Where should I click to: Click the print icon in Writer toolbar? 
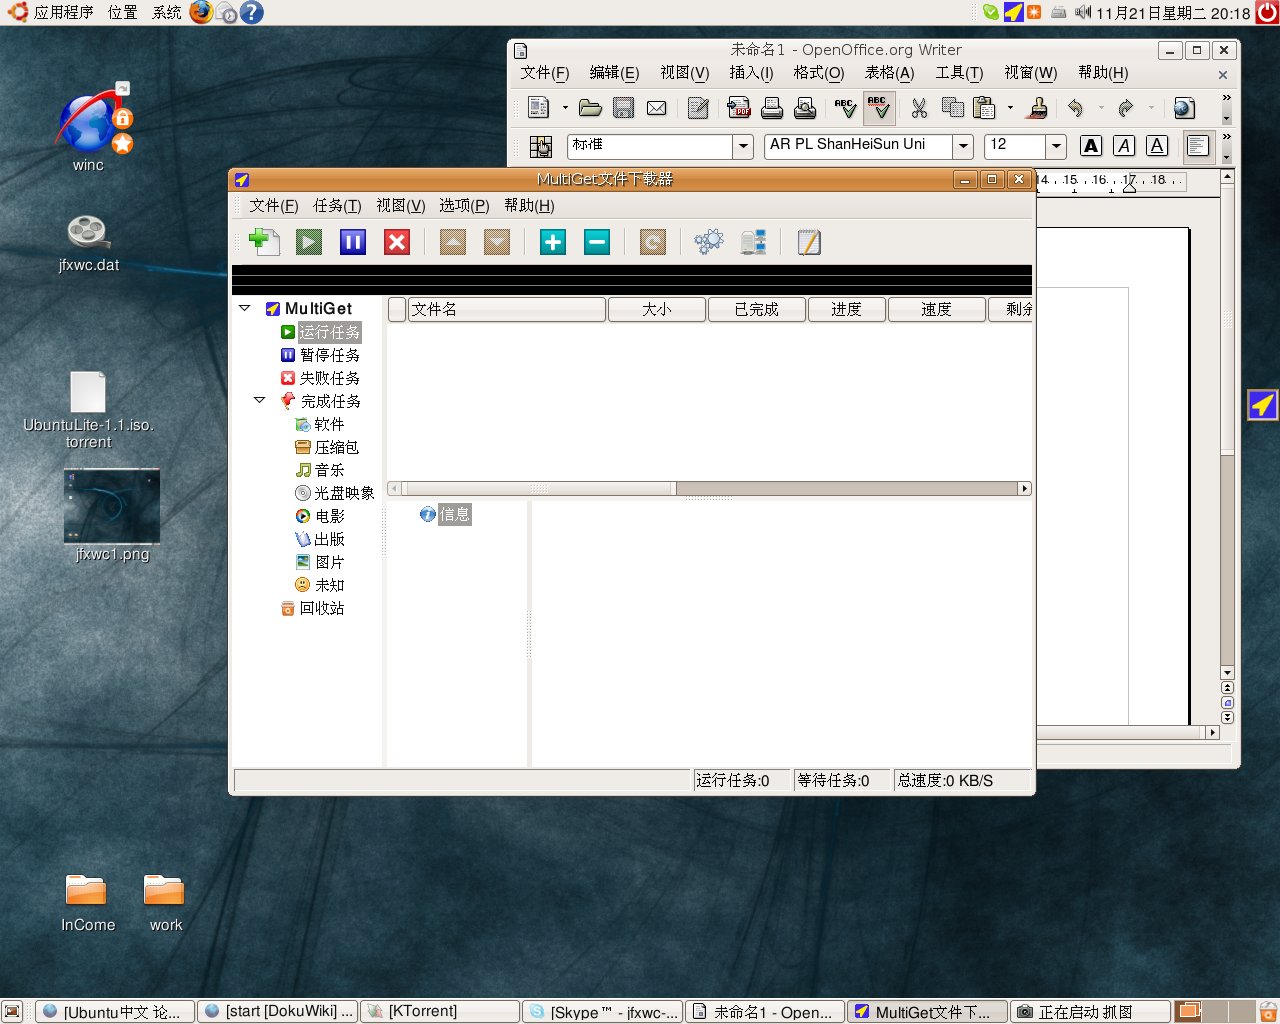point(771,108)
